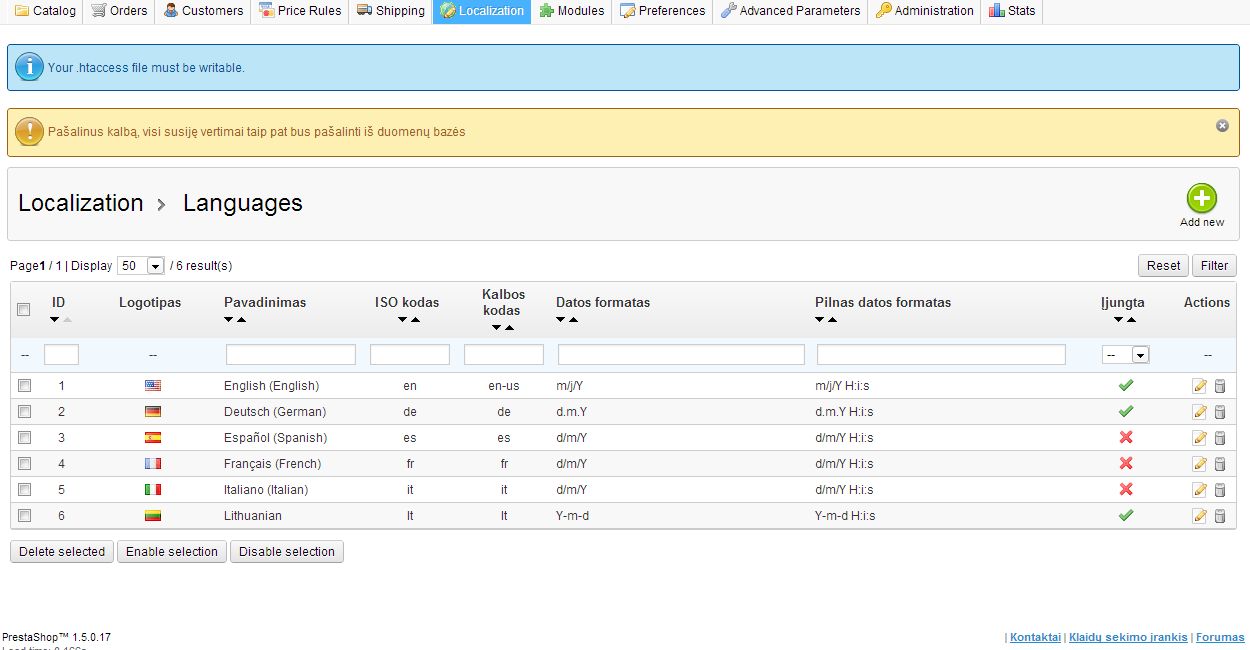Close the yellow warning message

point(1222,126)
